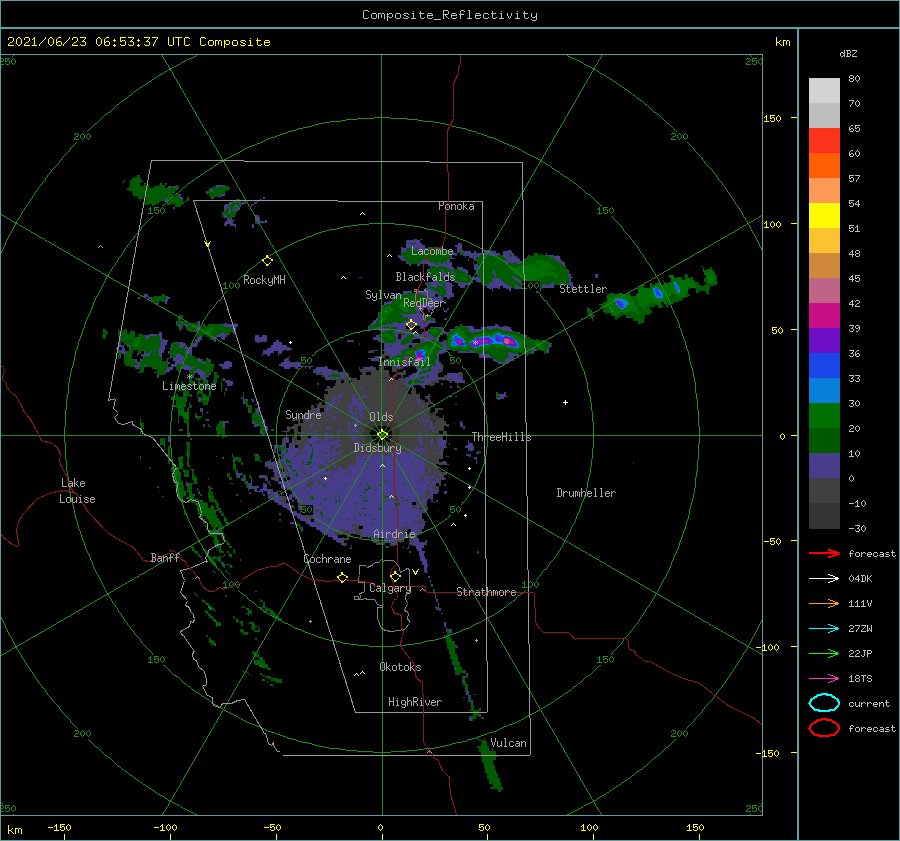Click the Vulcan city label
Viewport: 900px width, 841px height.
pos(508,742)
